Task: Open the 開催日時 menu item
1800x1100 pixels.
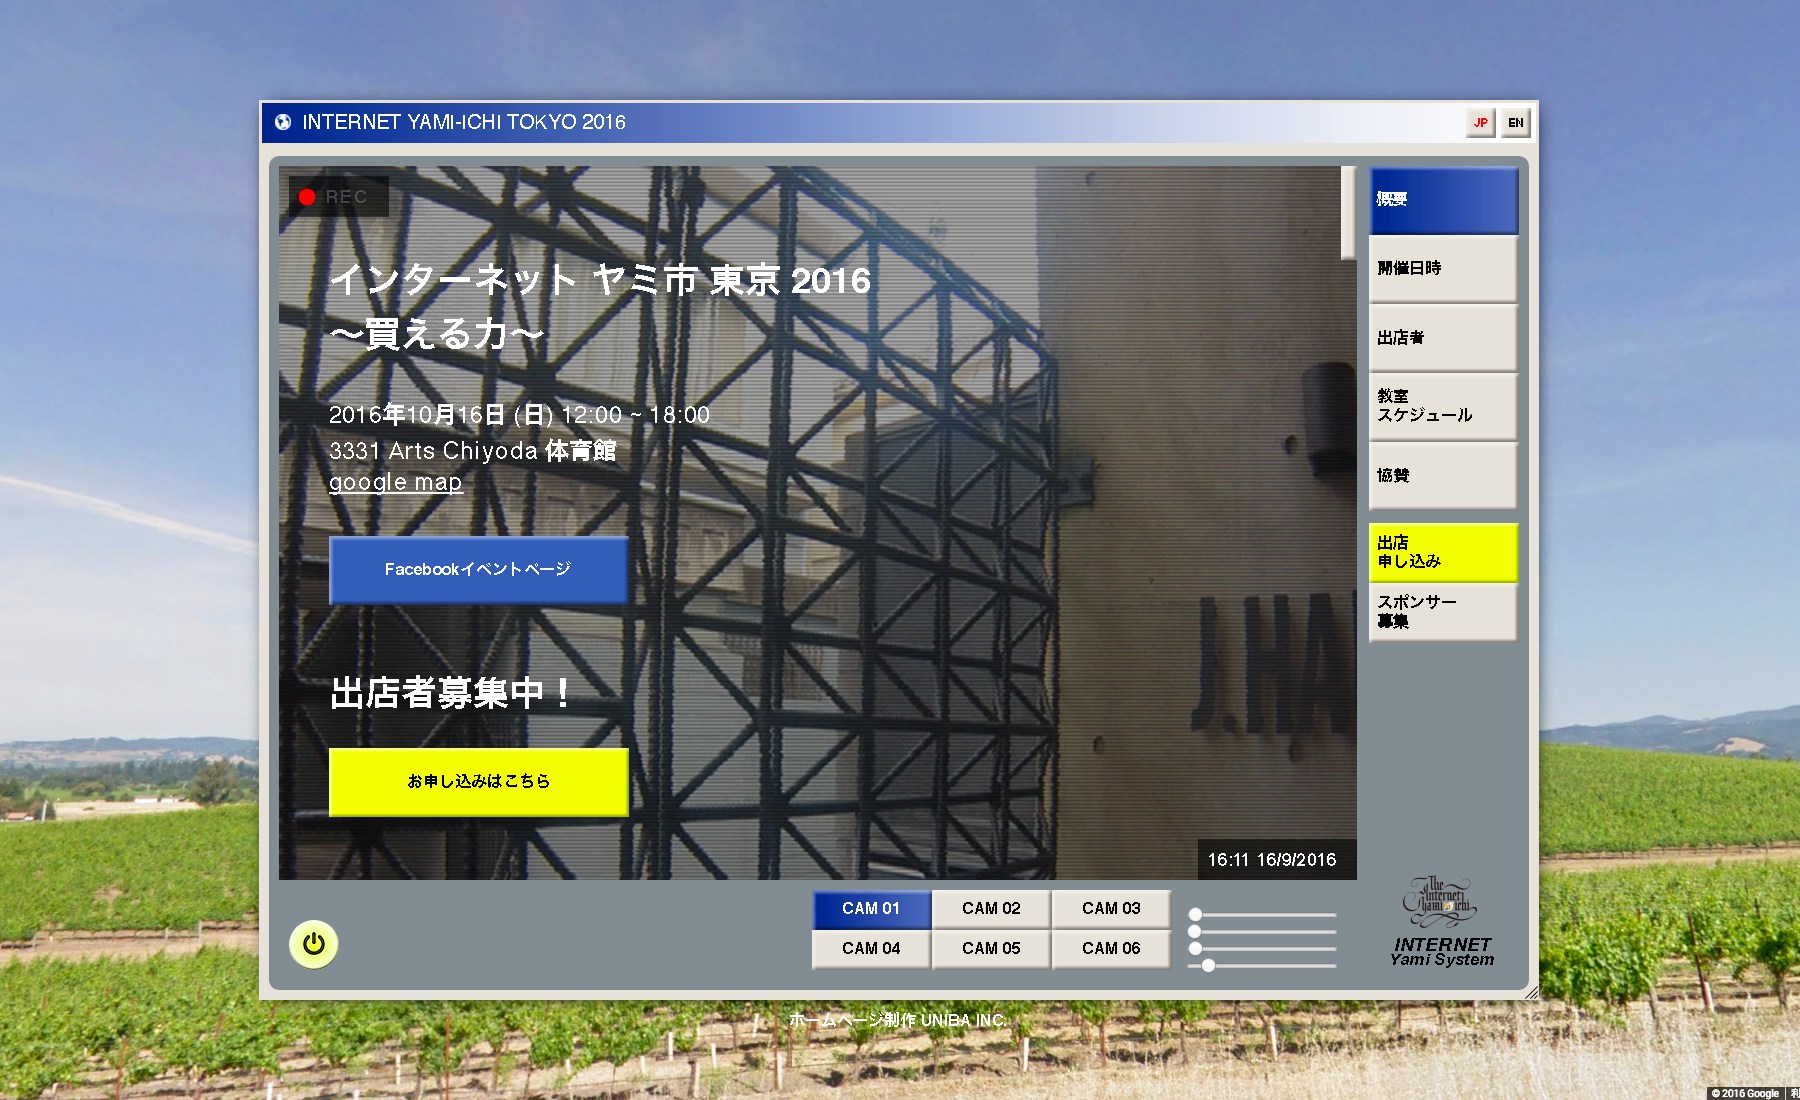Action: (x=1442, y=268)
